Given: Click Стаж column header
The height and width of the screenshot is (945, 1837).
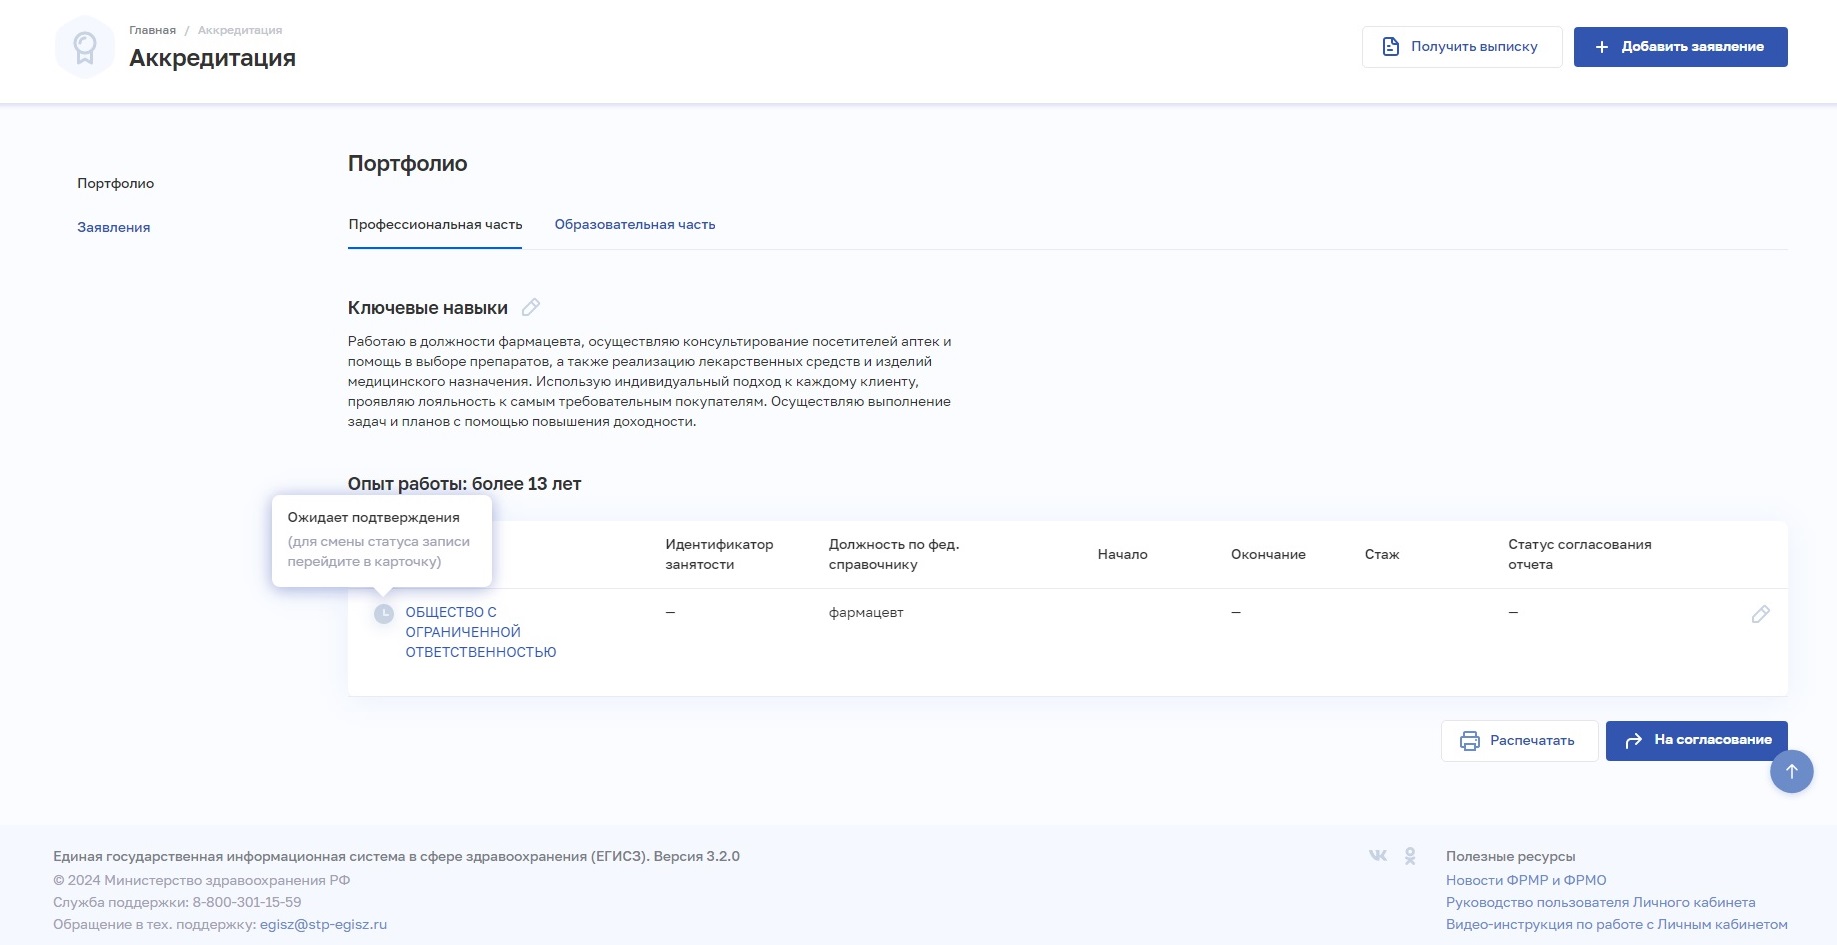Looking at the screenshot, I should (1382, 554).
